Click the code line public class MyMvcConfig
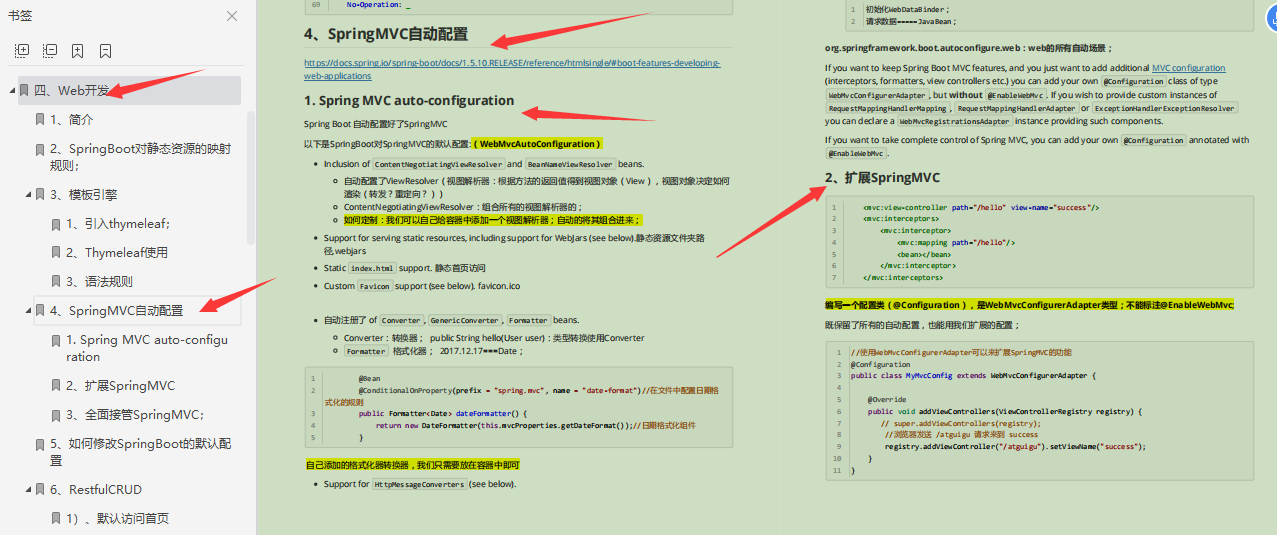Viewport: 1277px width, 535px height. point(973,376)
